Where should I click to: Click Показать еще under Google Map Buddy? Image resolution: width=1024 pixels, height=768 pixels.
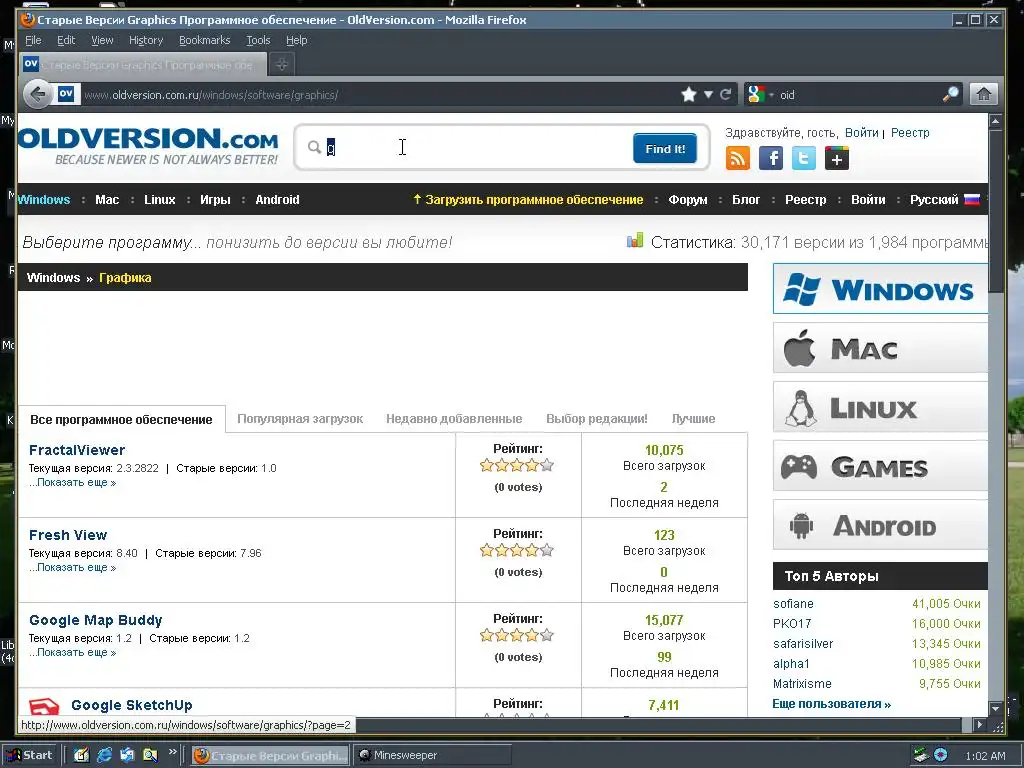coord(72,652)
